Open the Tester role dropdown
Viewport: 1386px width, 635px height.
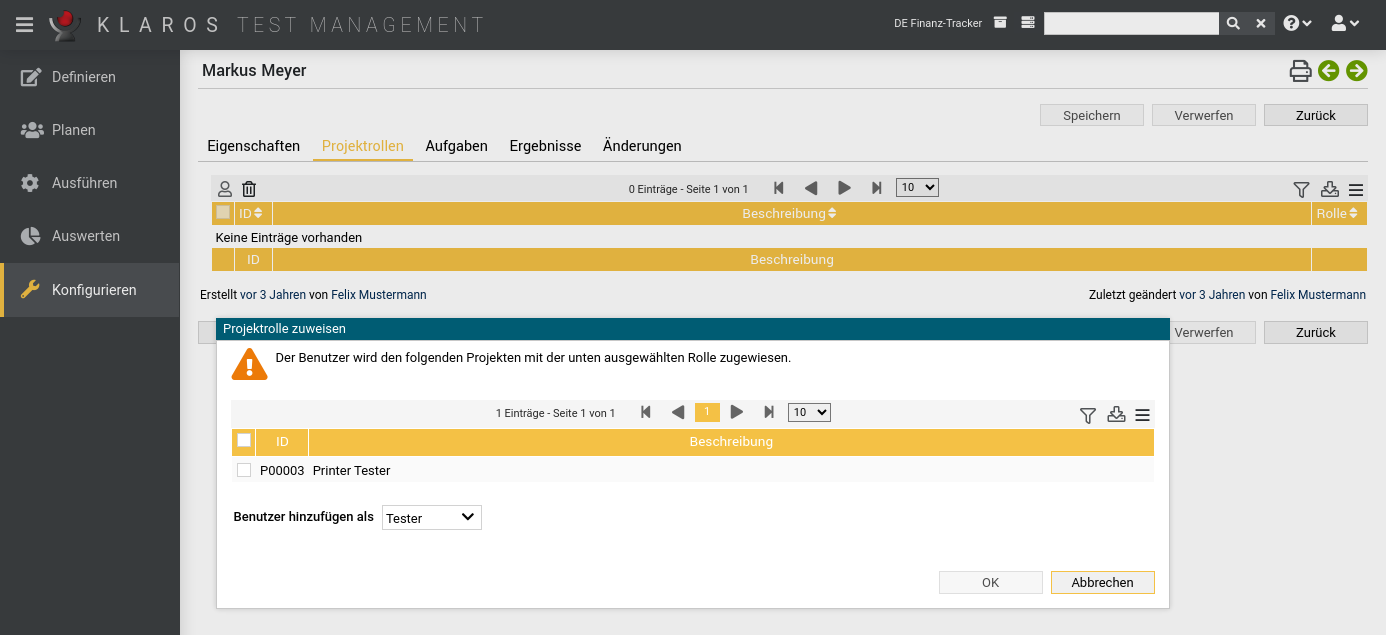432,517
